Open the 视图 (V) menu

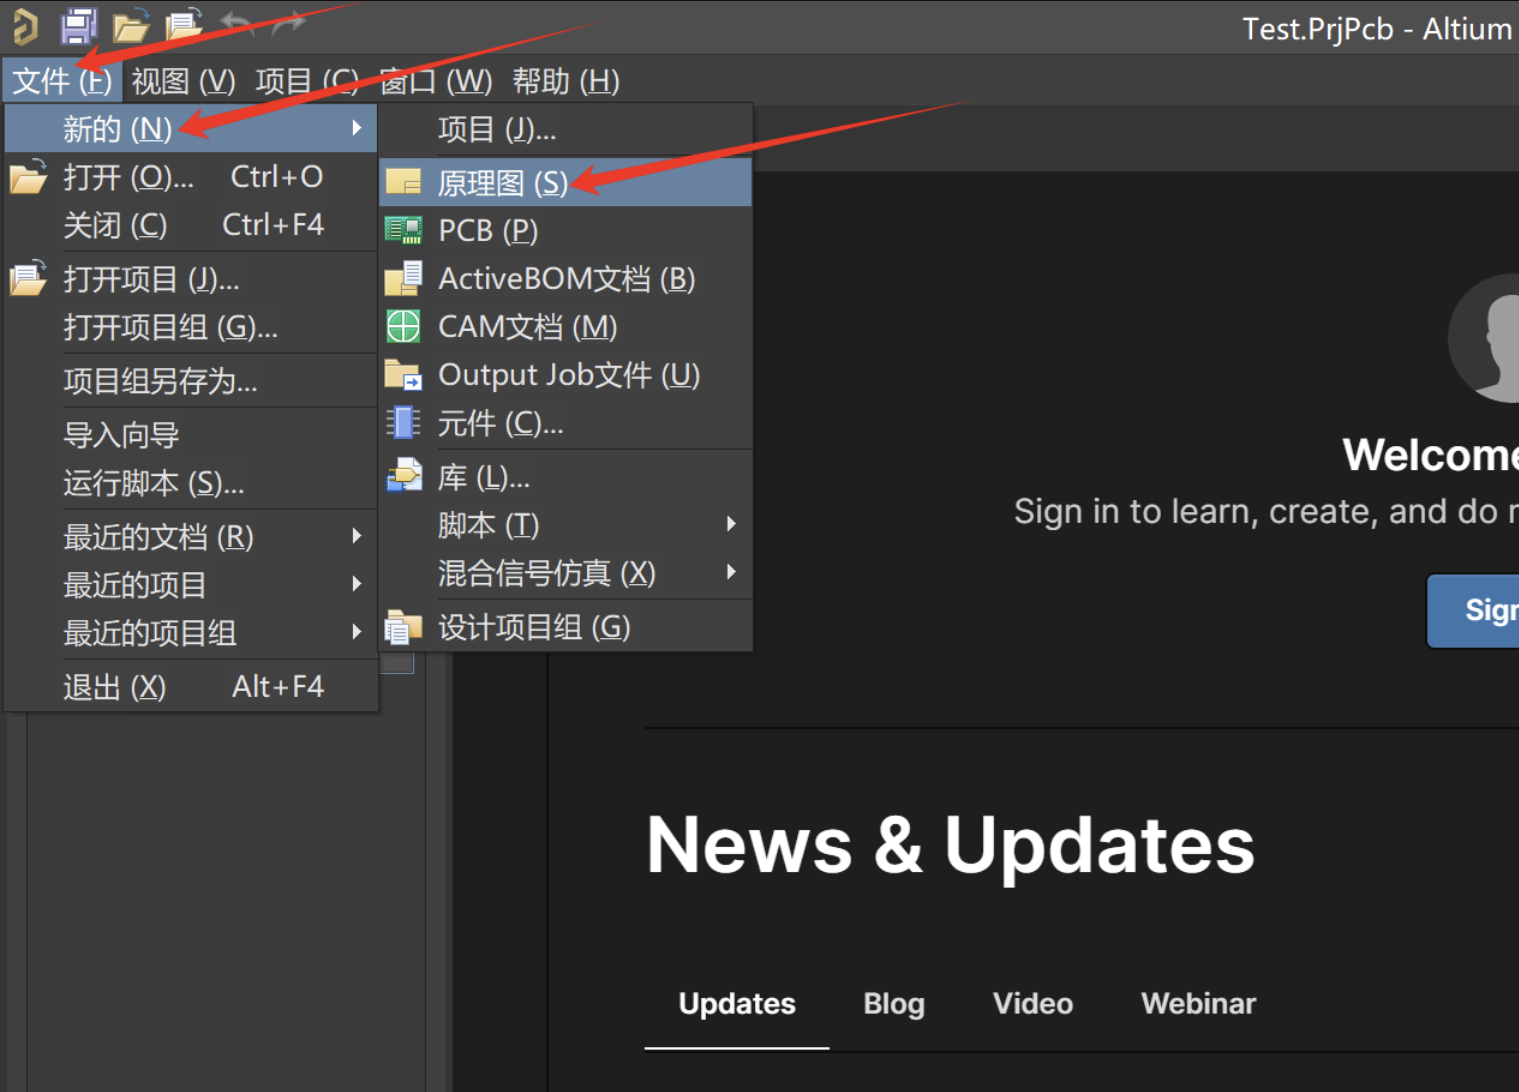(x=183, y=80)
